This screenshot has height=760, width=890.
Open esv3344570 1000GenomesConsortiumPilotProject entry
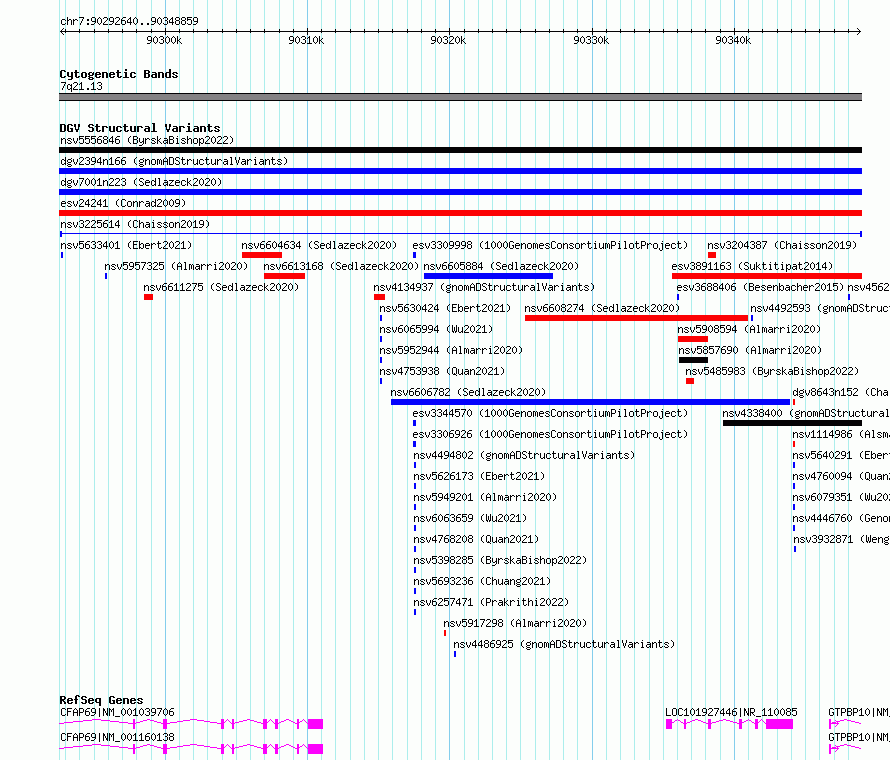[x=550, y=413]
